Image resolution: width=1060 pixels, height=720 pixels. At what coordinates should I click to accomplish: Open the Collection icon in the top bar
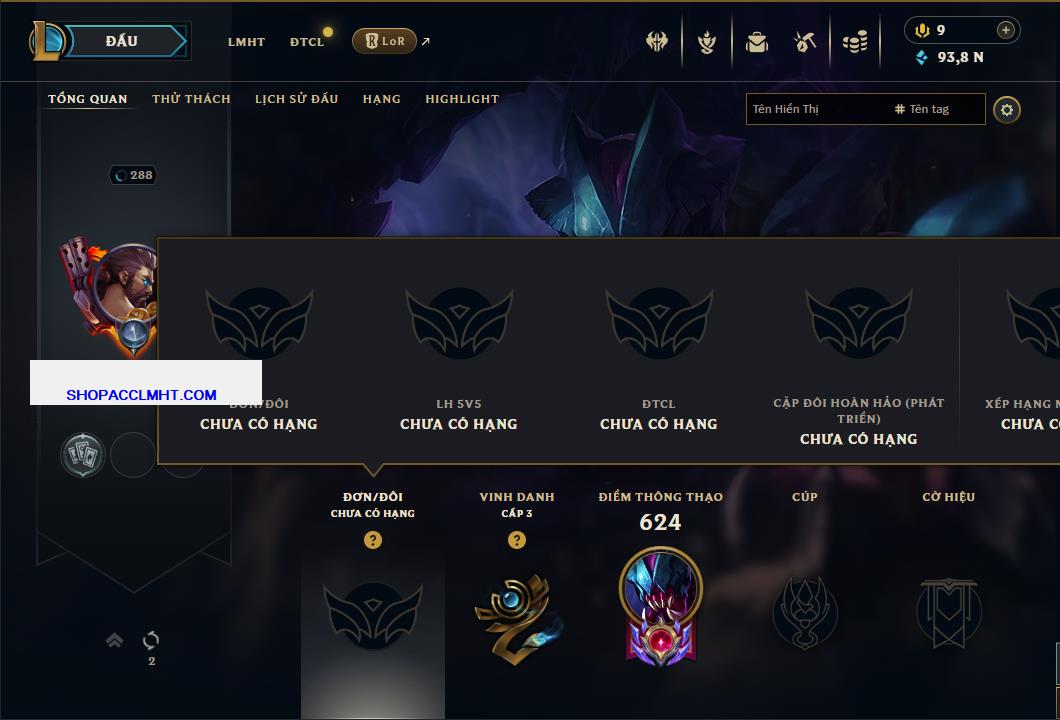tap(706, 43)
